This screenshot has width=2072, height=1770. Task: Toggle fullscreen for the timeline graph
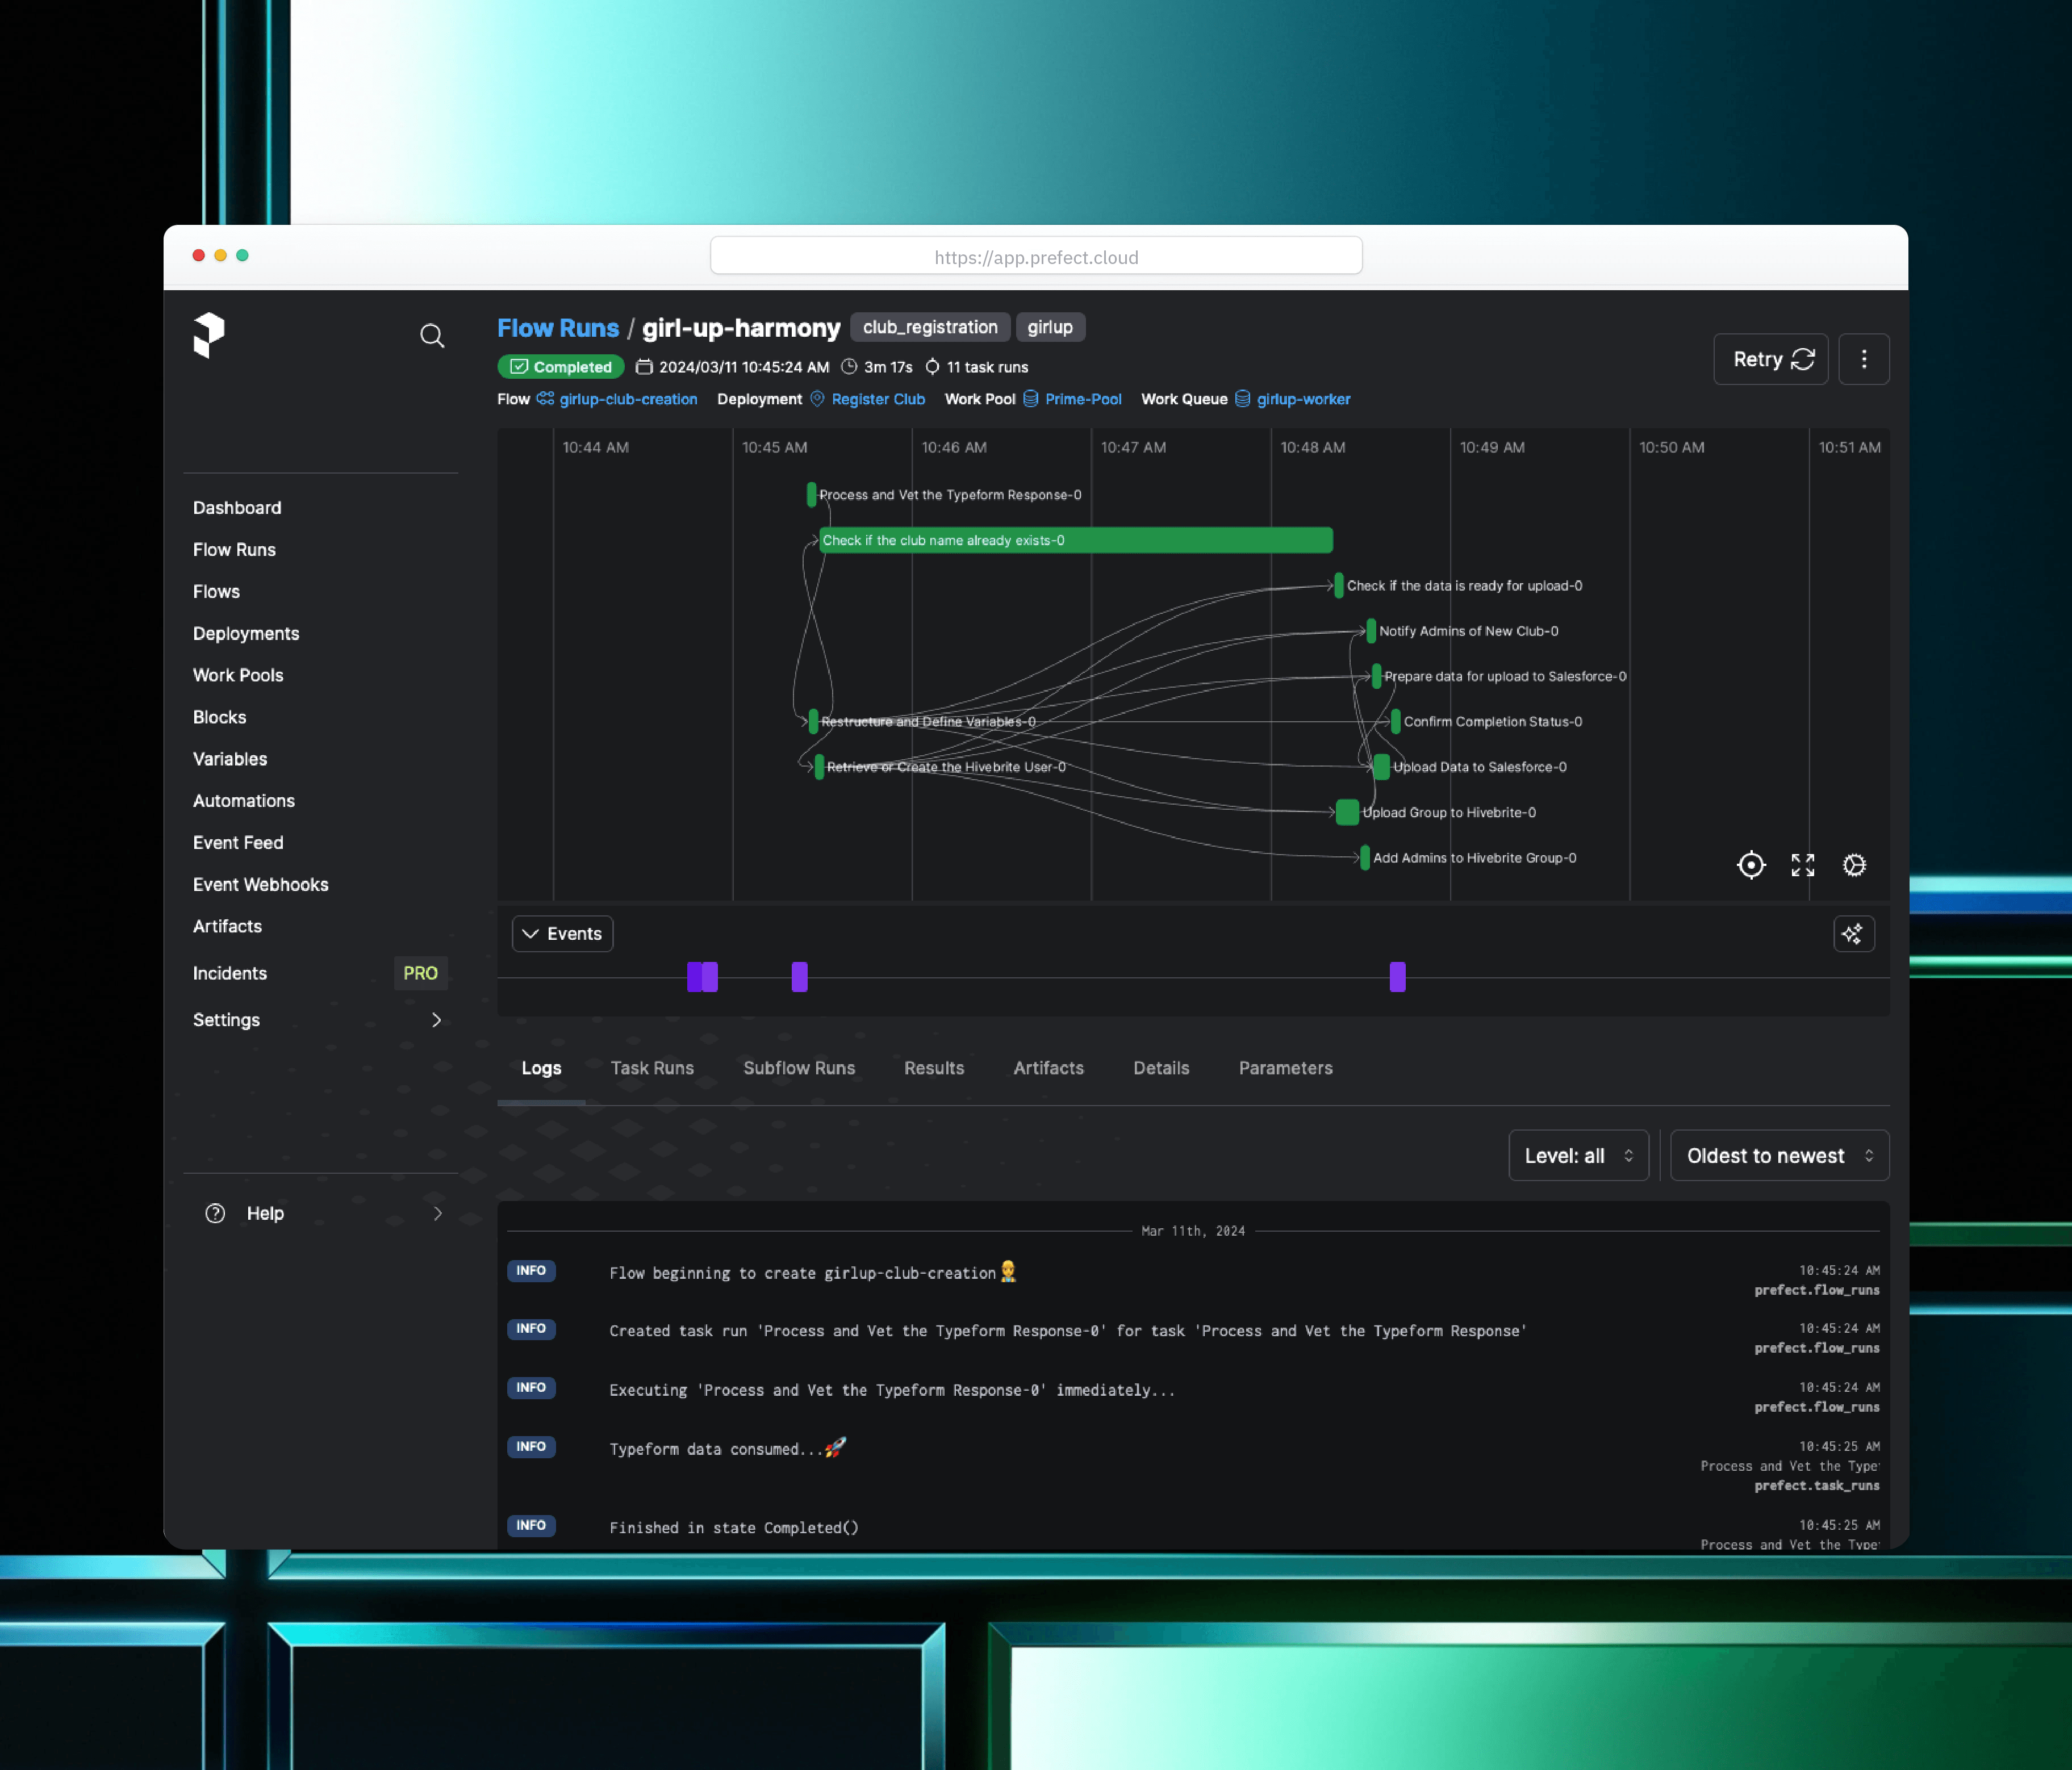coord(1803,865)
